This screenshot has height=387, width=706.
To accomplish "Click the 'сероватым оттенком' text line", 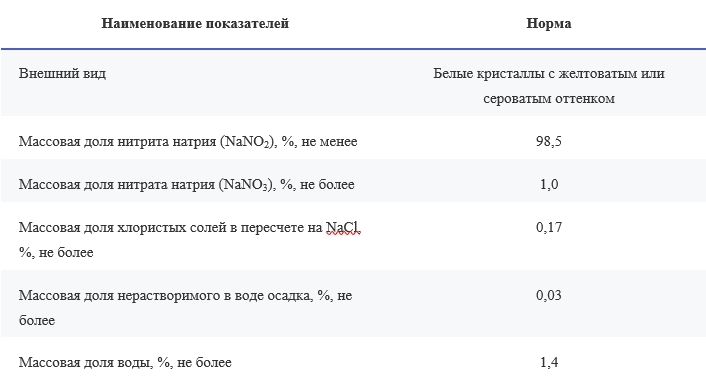I will (549, 99).
